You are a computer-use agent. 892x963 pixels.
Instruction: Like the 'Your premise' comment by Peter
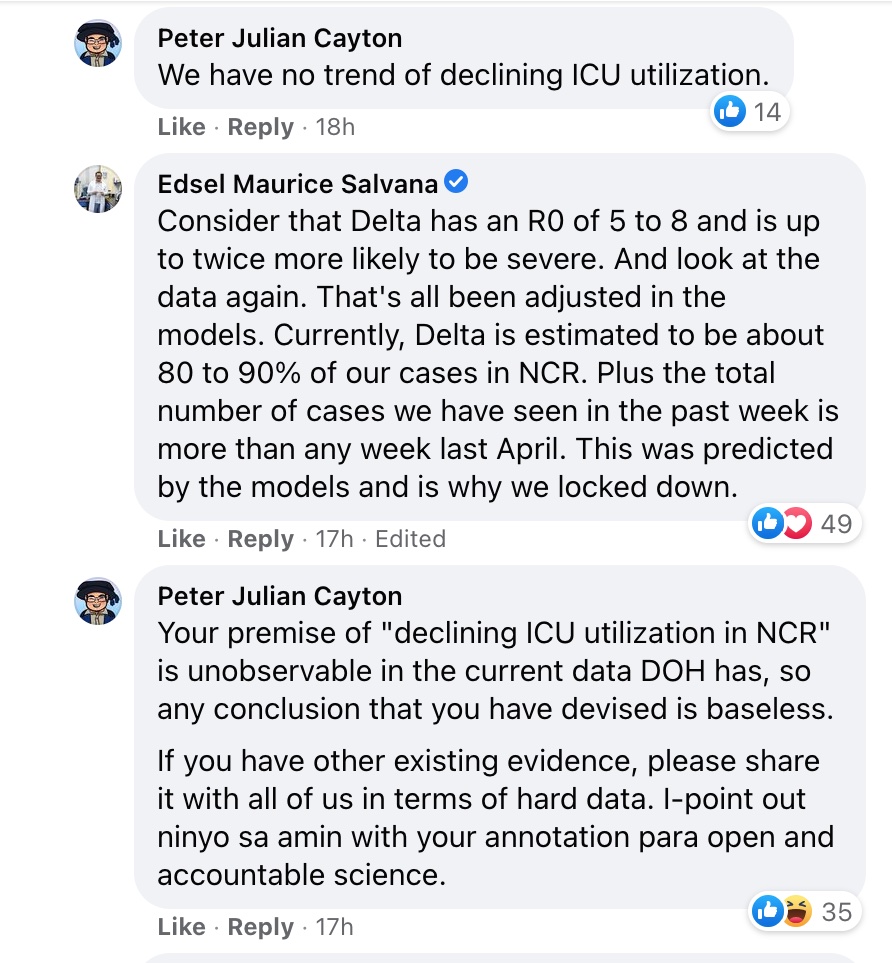pyautogui.click(x=181, y=927)
